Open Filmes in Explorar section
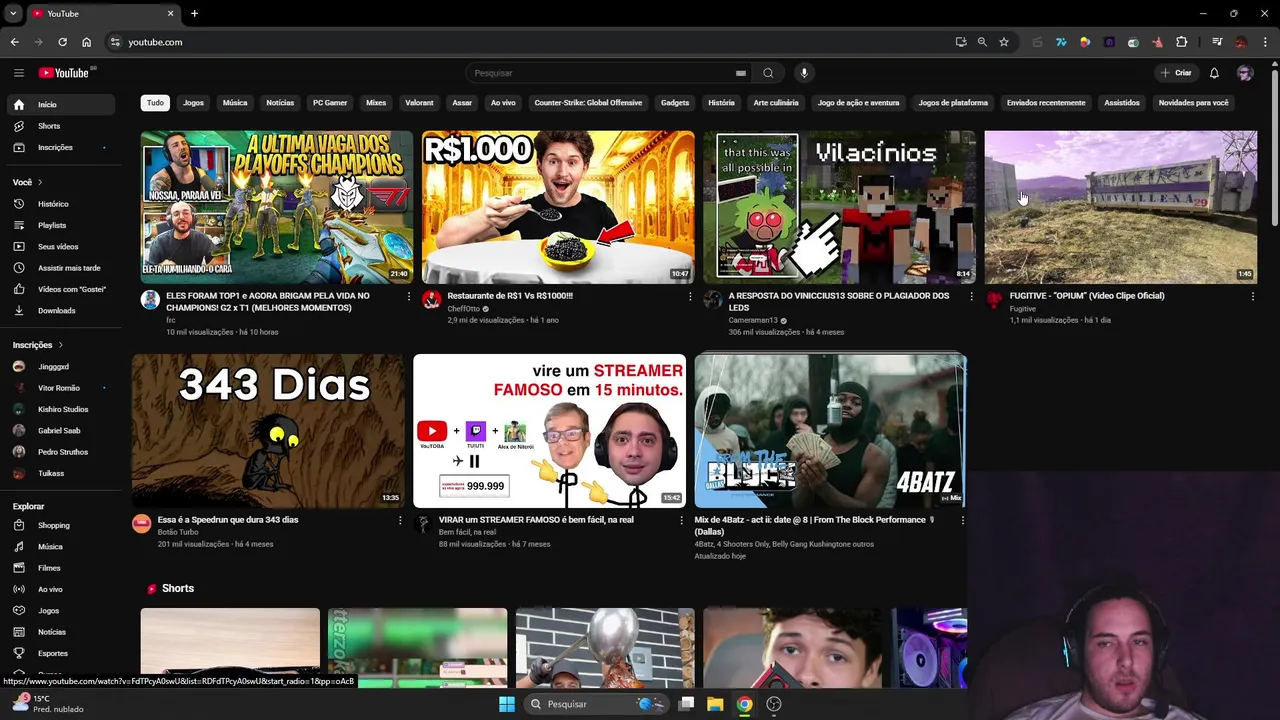The width and height of the screenshot is (1280, 720). (x=60, y=568)
